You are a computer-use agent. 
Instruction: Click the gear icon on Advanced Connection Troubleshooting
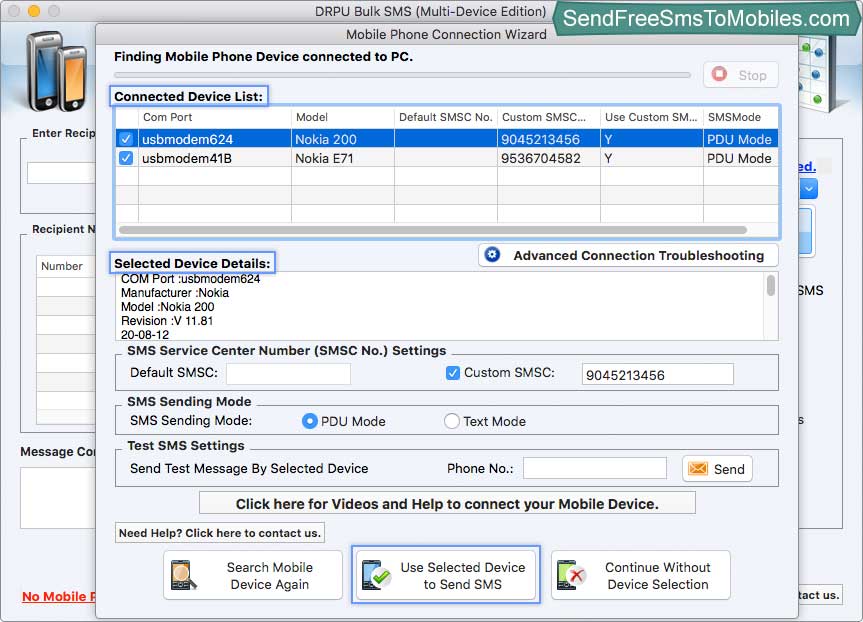(x=492, y=255)
